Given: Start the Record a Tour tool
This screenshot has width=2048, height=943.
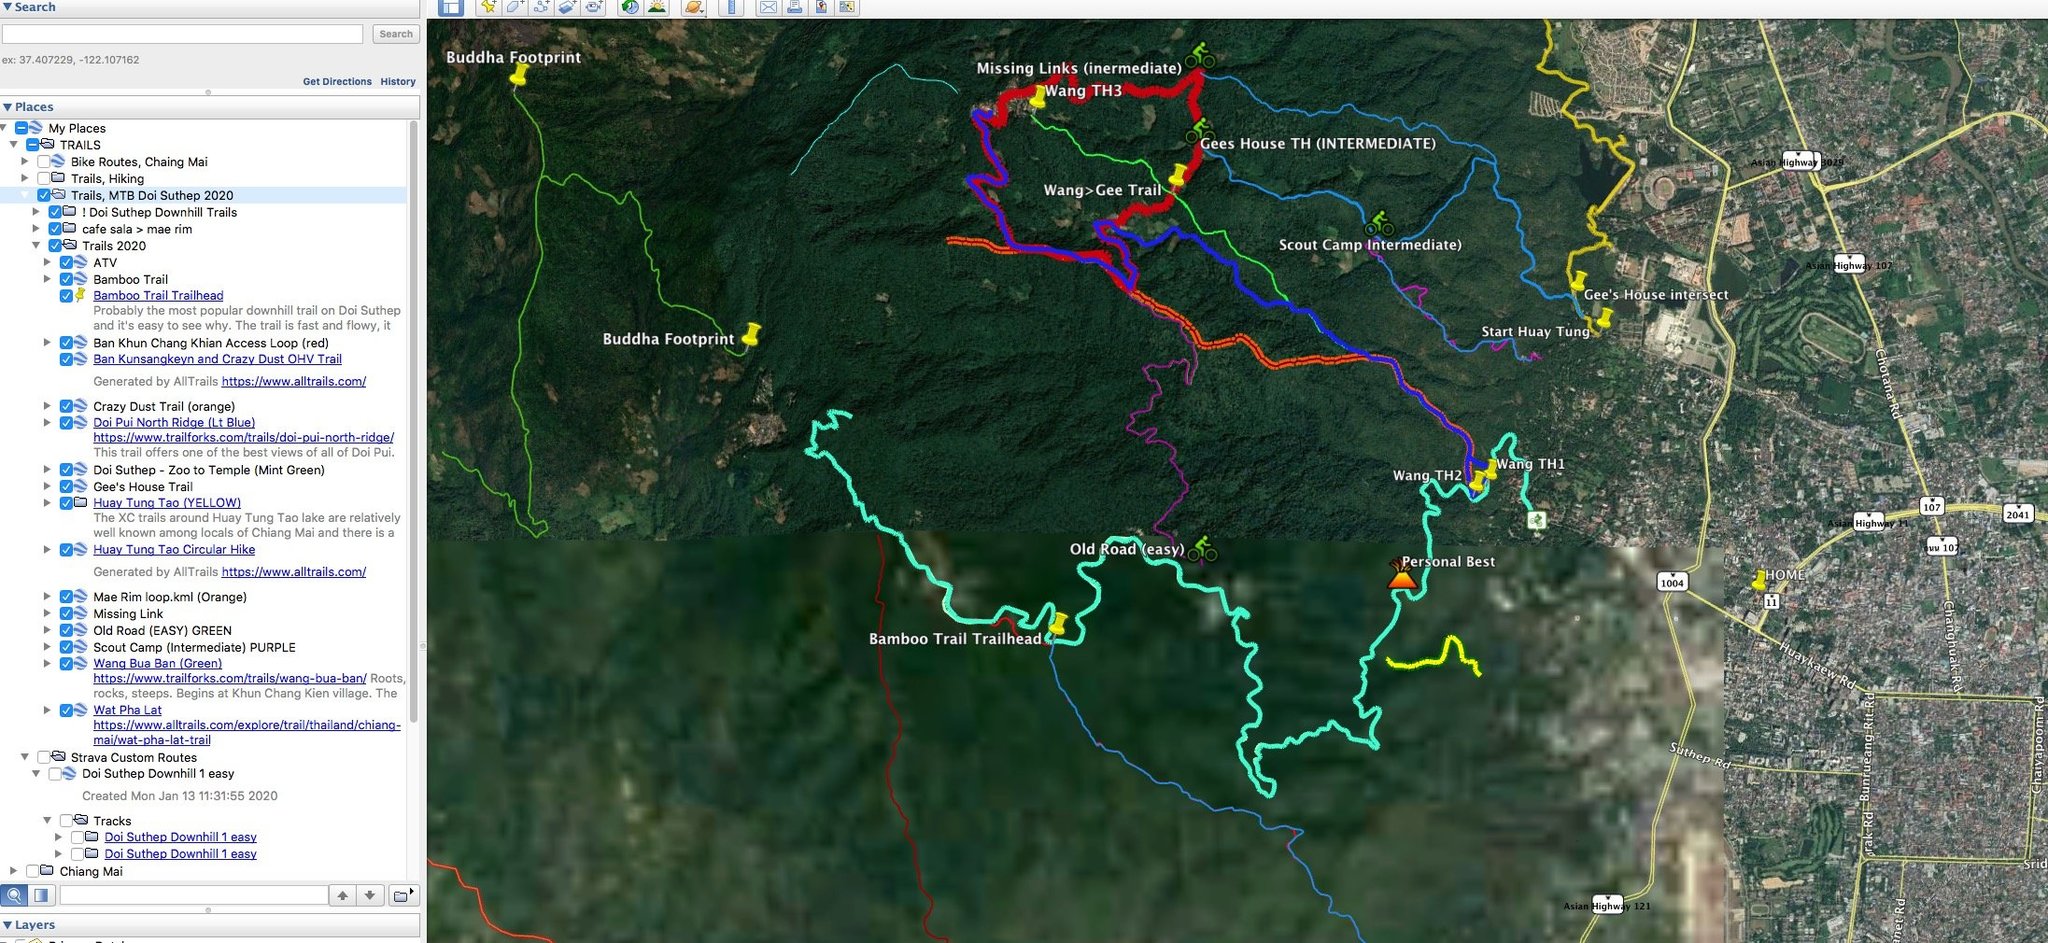Looking at the screenshot, I should [x=594, y=7].
